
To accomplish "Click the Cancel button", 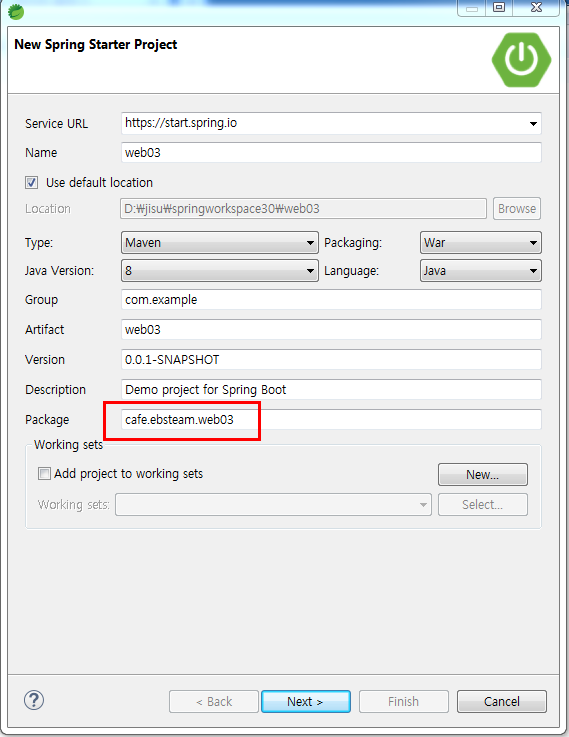I will [502, 701].
